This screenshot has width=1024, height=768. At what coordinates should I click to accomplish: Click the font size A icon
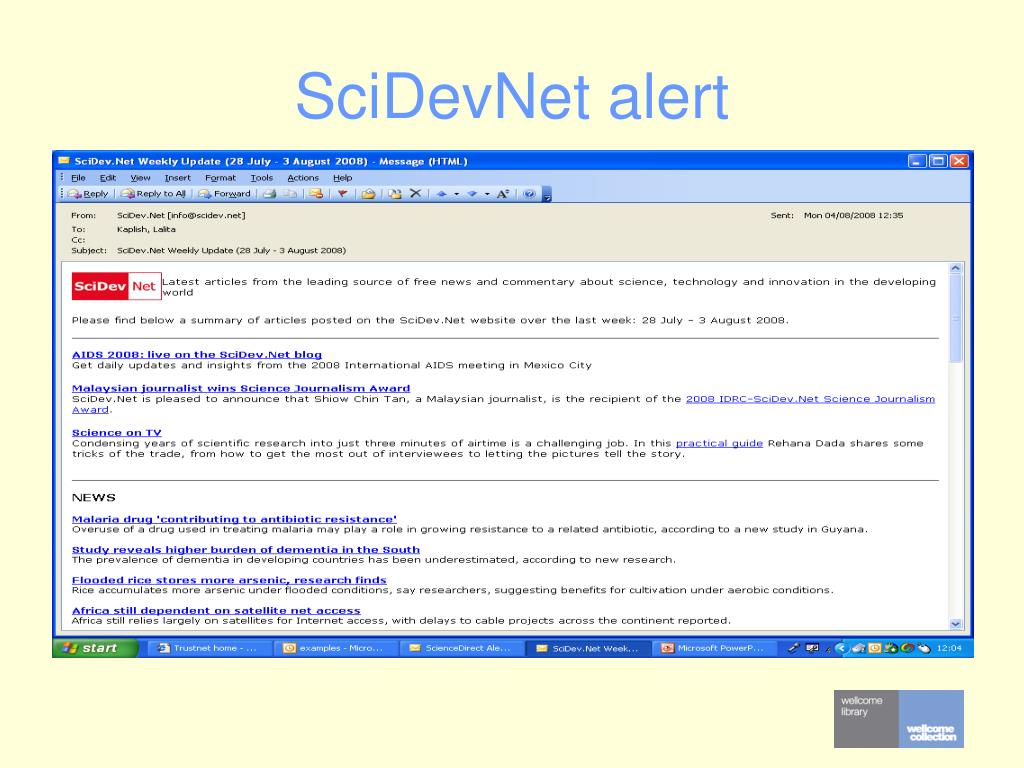[x=502, y=194]
